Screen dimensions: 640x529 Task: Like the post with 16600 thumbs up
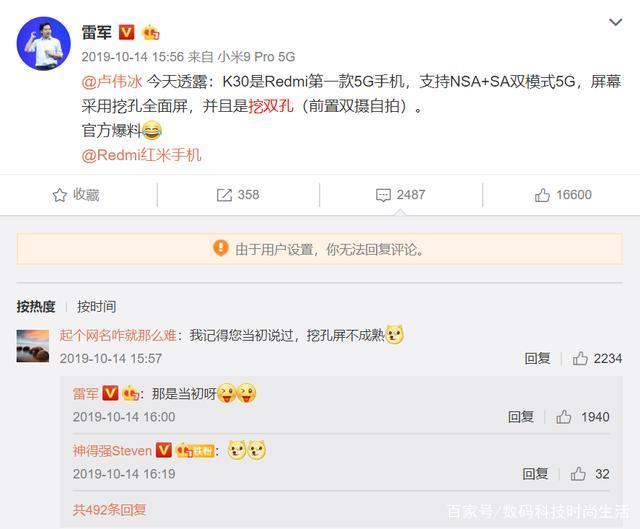click(x=542, y=195)
